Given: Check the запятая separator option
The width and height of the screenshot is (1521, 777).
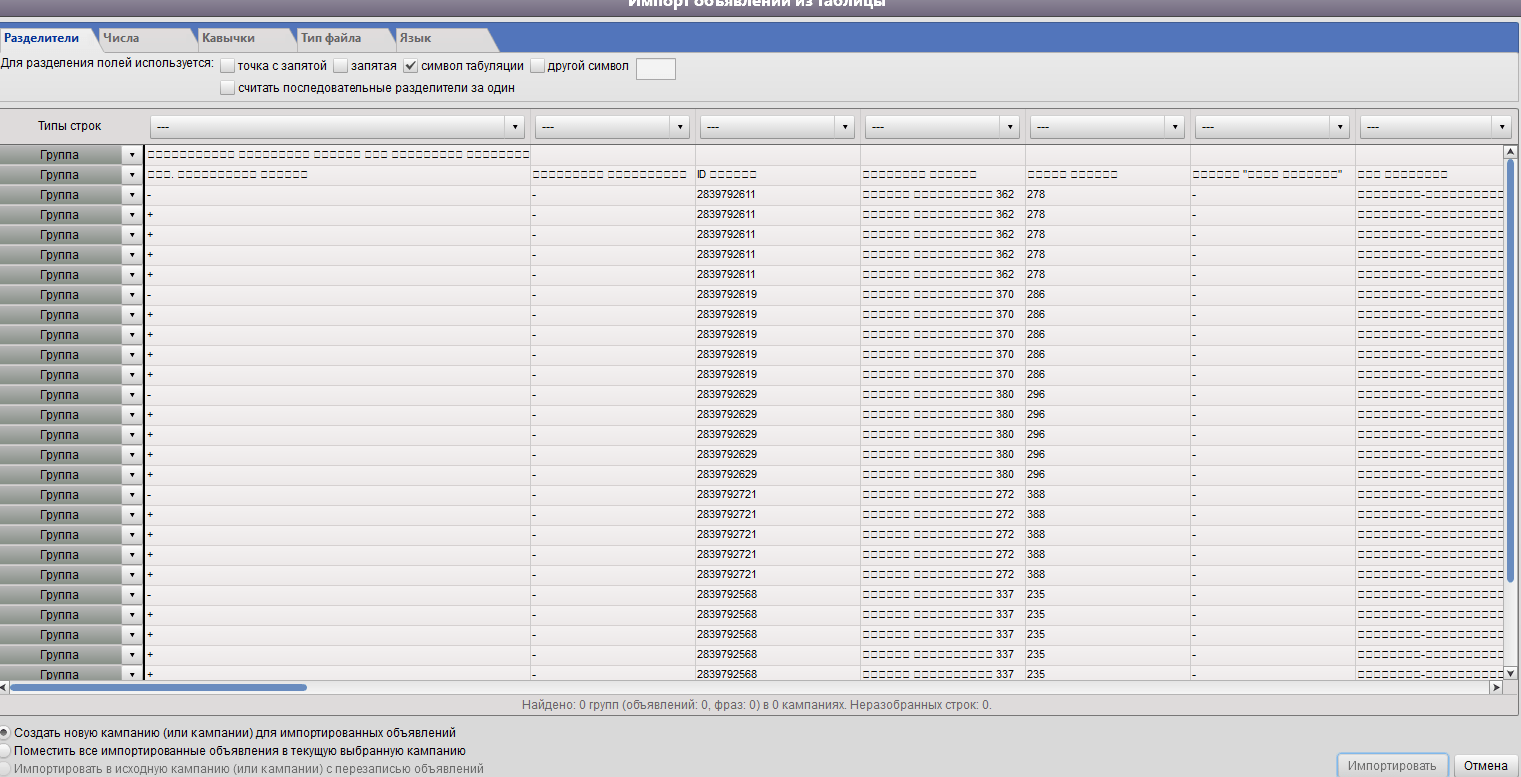Looking at the screenshot, I should [x=341, y=67].
